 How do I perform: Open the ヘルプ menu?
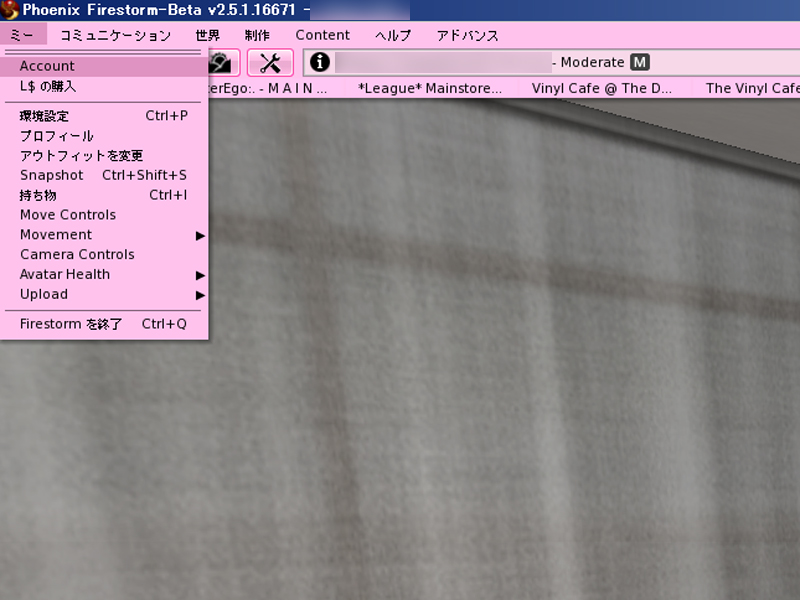coord(393,35)
